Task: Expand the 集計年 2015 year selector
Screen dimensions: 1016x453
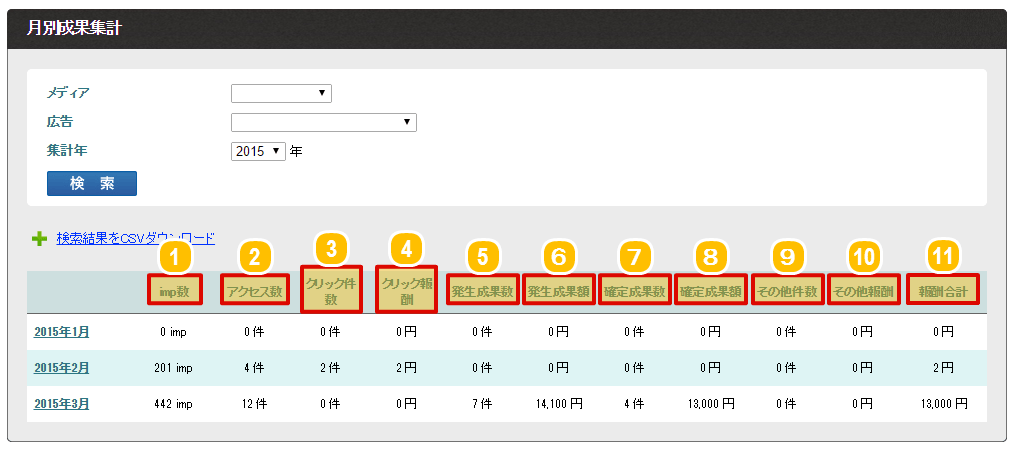Action: click(258, 151)
